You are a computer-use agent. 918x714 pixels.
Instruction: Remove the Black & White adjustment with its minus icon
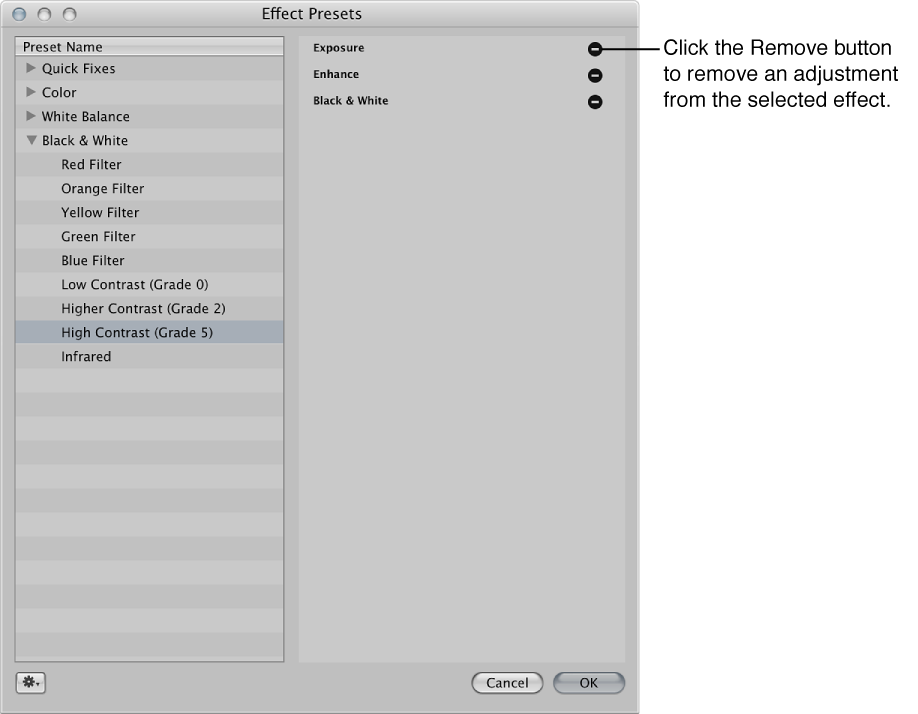pos(595,101)
